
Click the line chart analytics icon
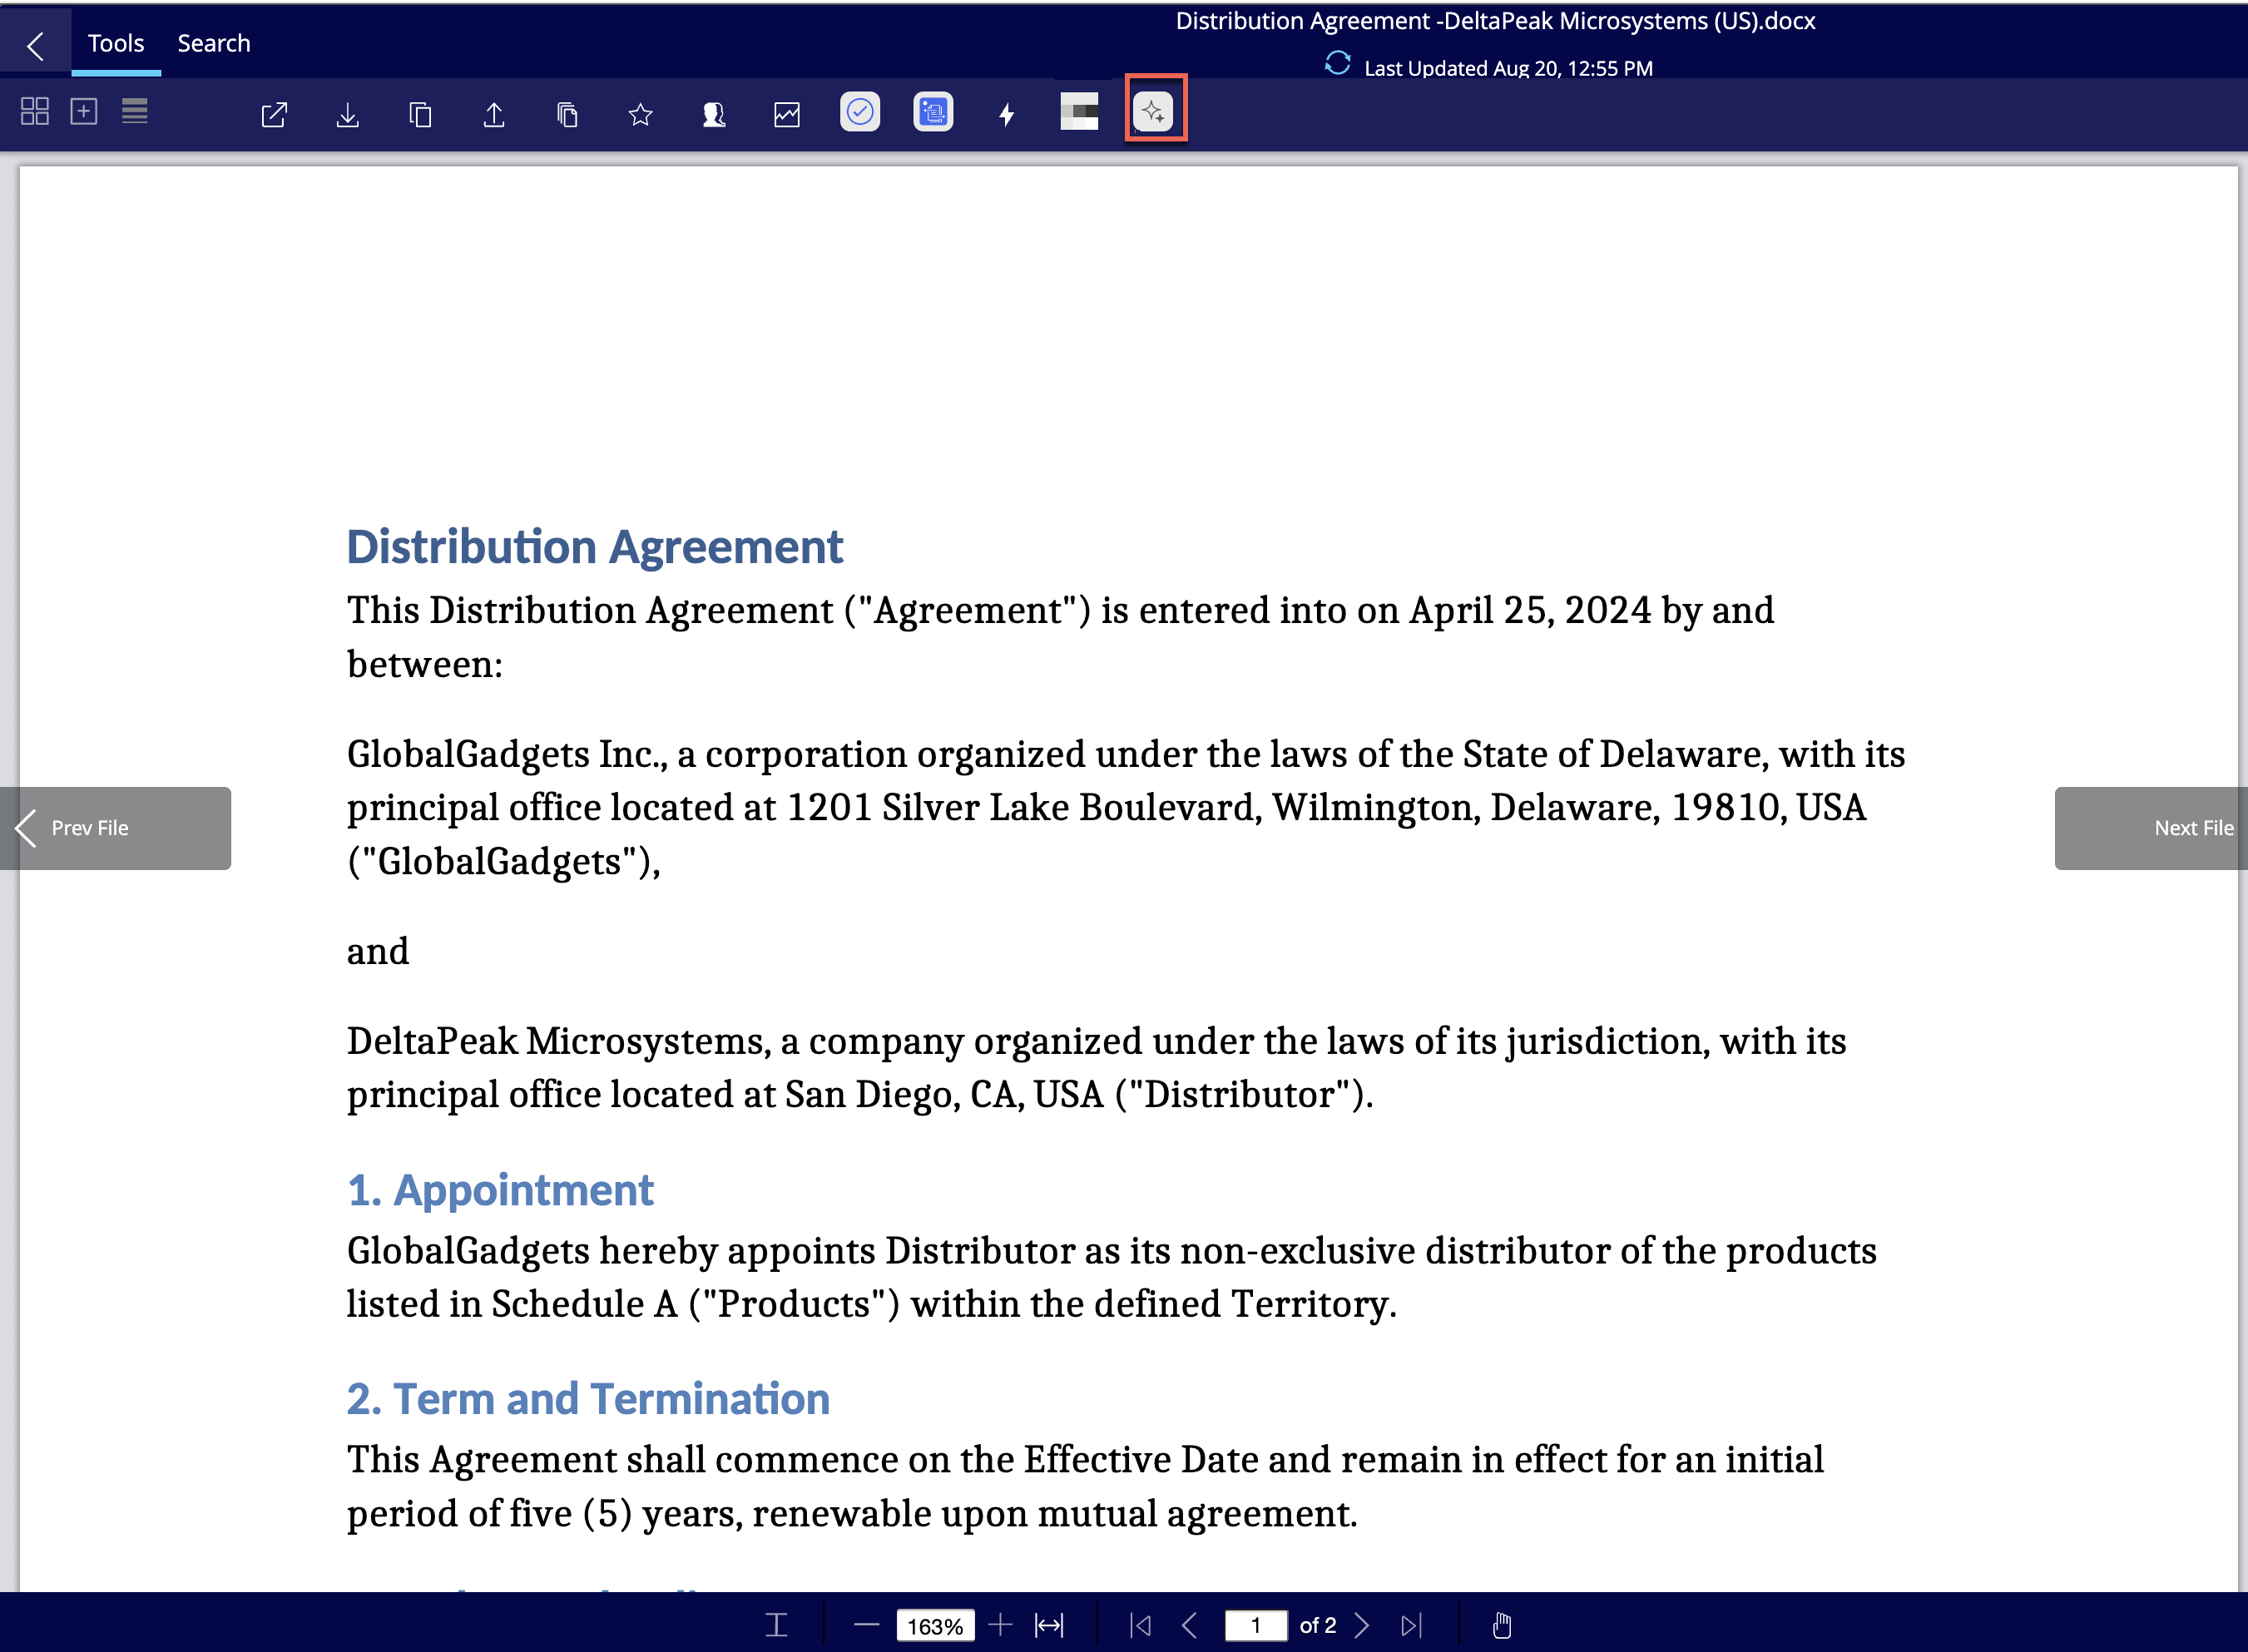(787, 115)
